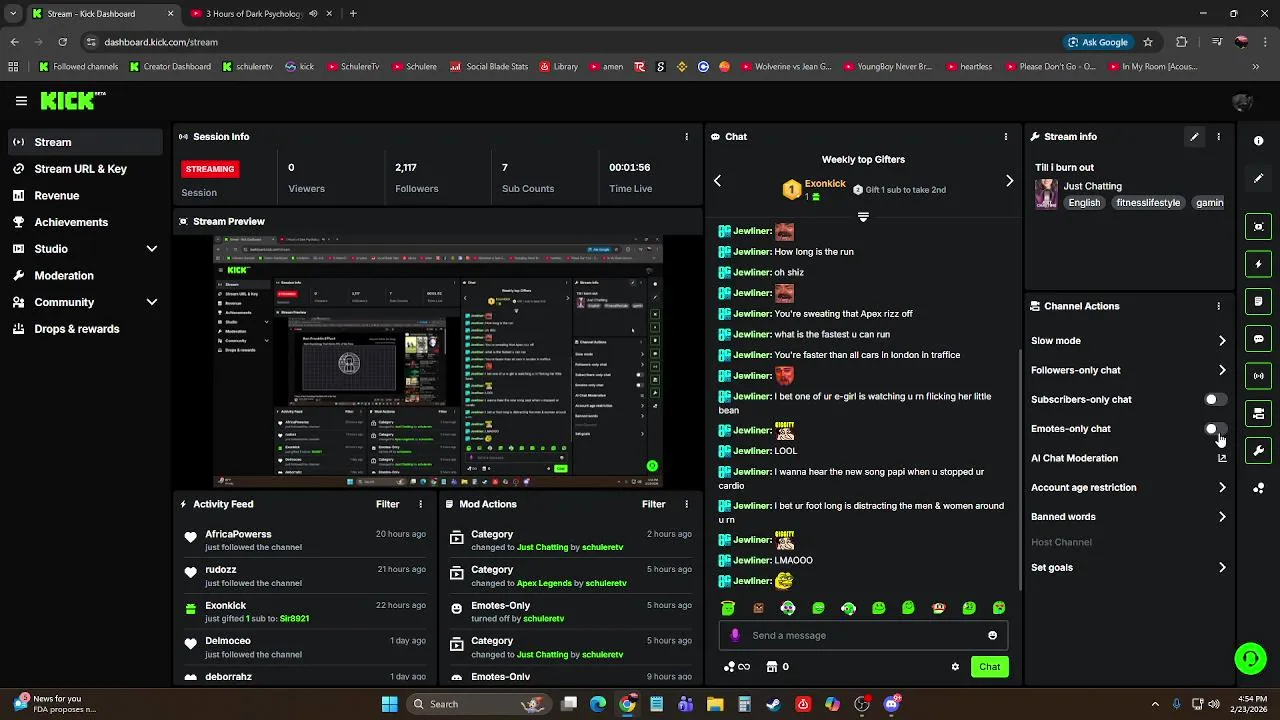Click the user avatar in the Kick header
Image resolution: width=1280 pixels, height=720 pixels.
(1243, 101)
